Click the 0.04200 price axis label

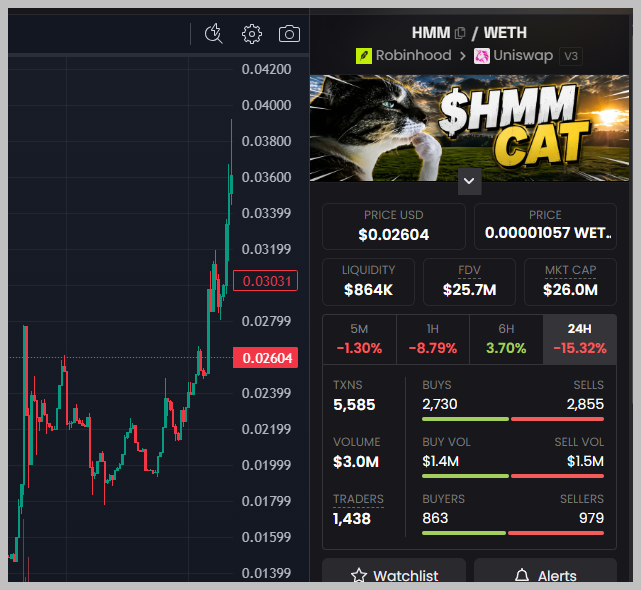[266, 69]
